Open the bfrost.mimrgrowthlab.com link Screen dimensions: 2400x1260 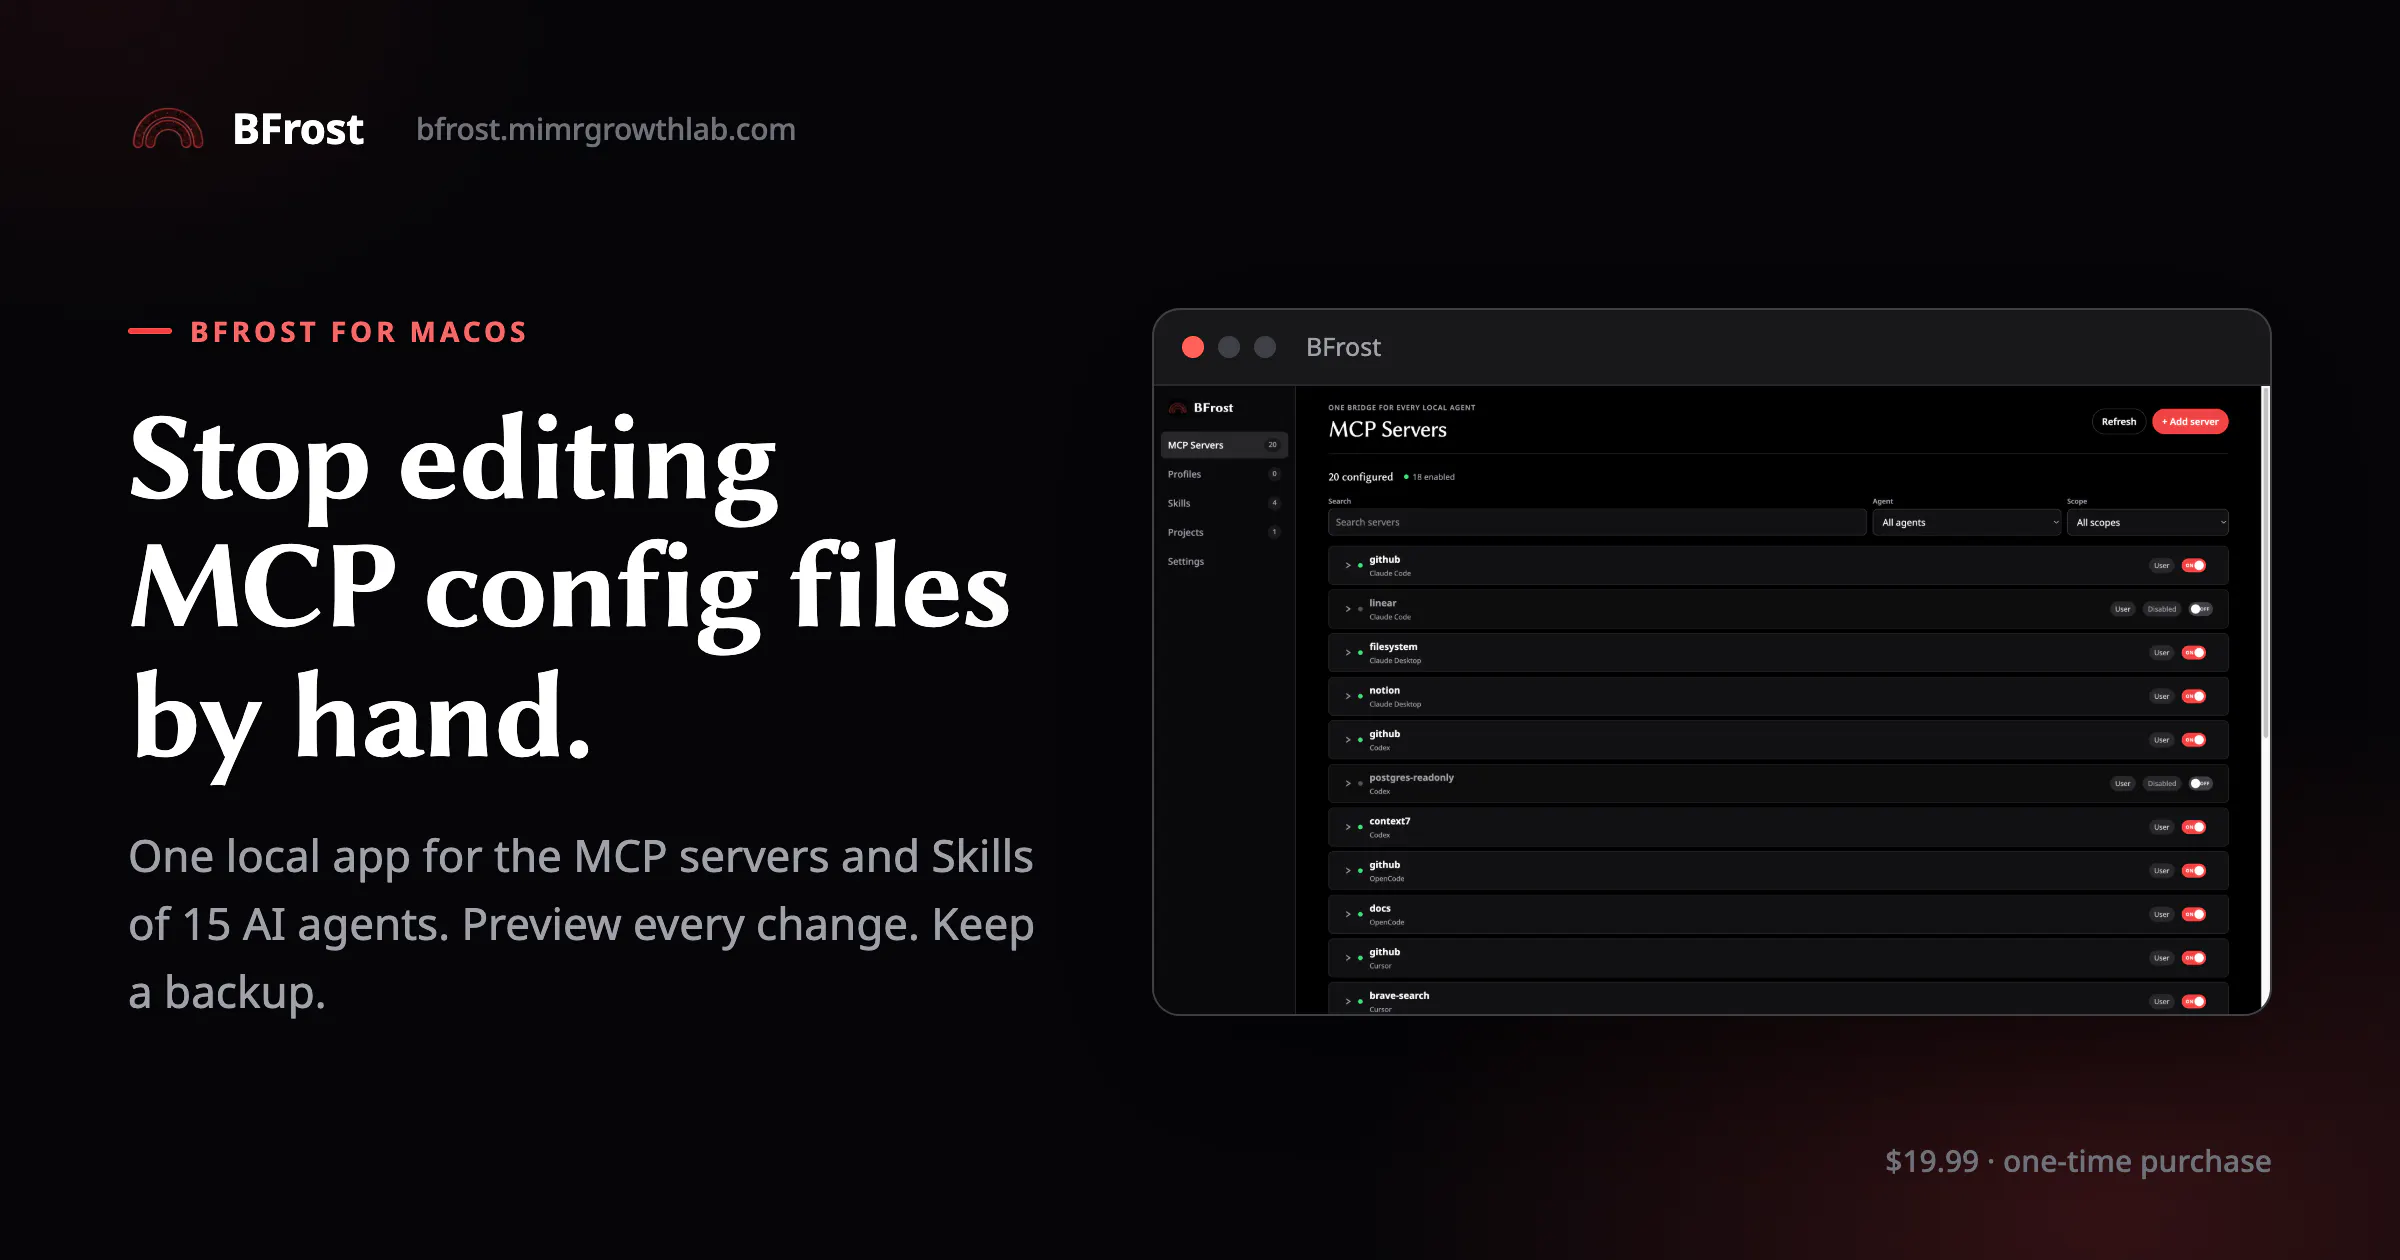click(606, 129)
